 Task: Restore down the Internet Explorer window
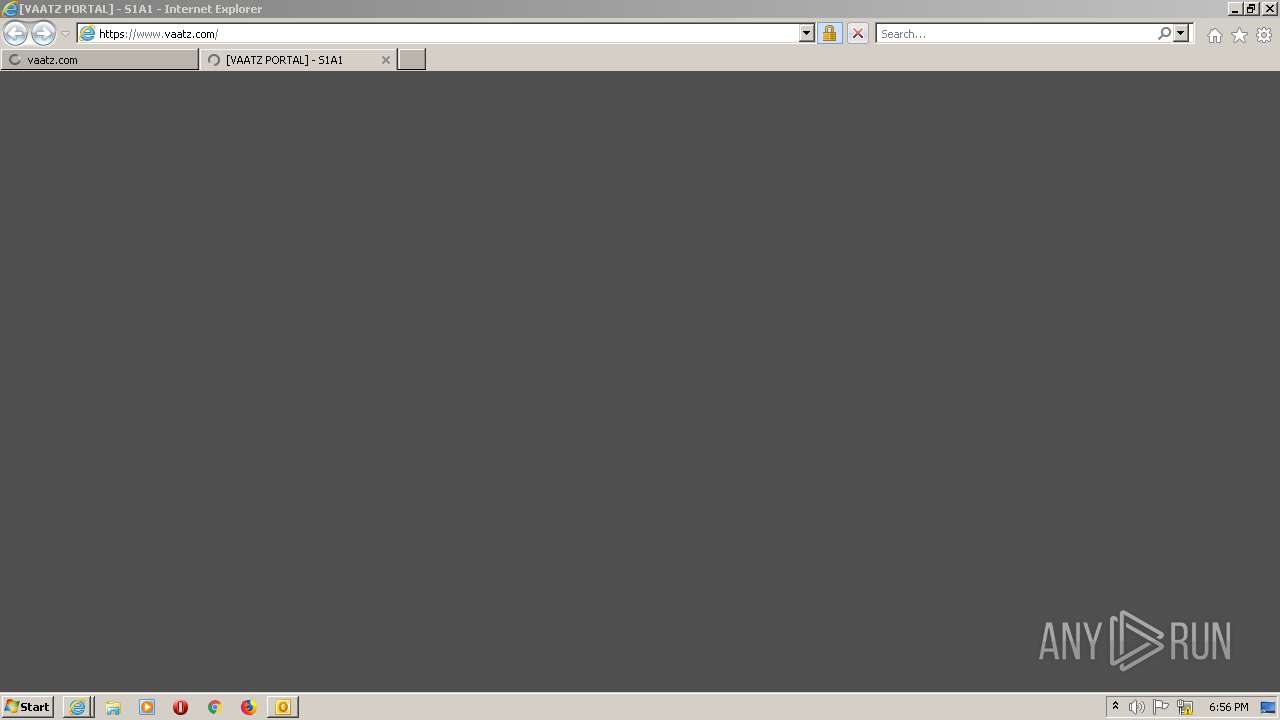1251,9
